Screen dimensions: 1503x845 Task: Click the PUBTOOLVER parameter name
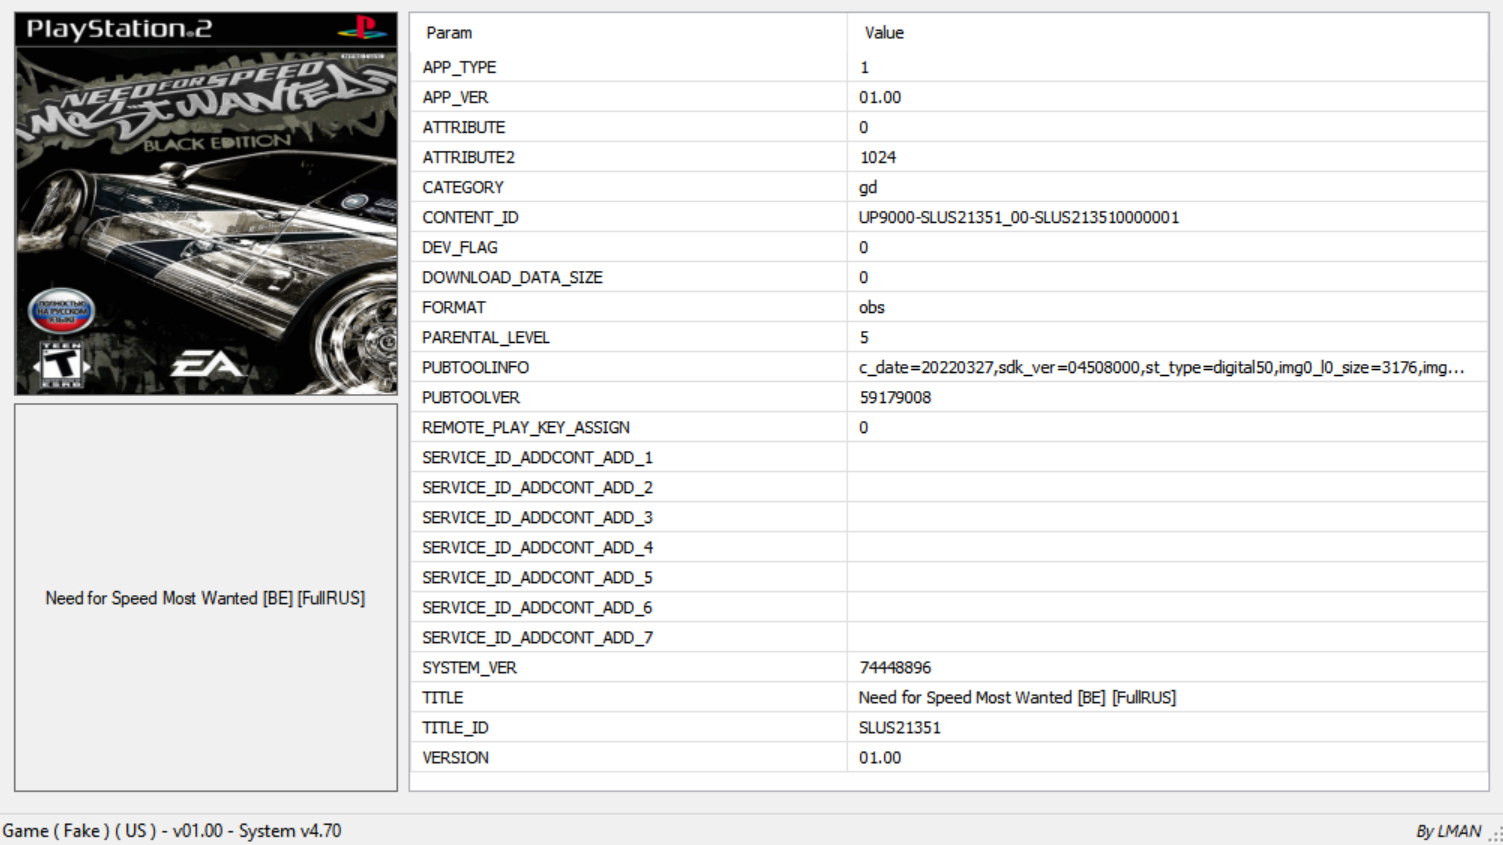coord(471,397)
